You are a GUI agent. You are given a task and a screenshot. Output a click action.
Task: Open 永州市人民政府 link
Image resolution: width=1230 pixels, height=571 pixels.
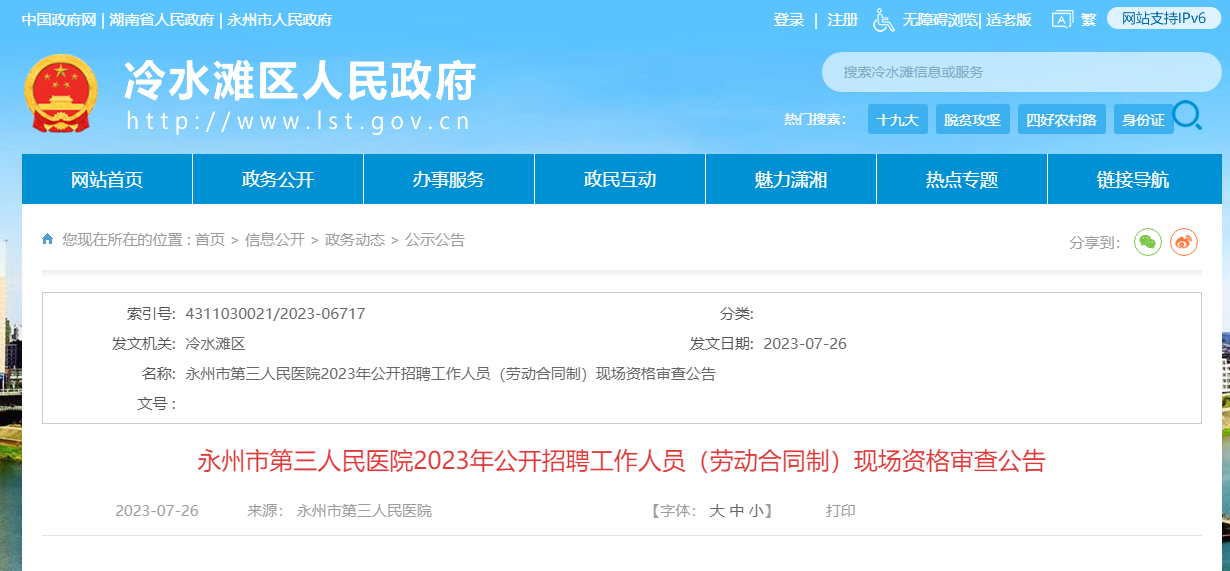280,19
